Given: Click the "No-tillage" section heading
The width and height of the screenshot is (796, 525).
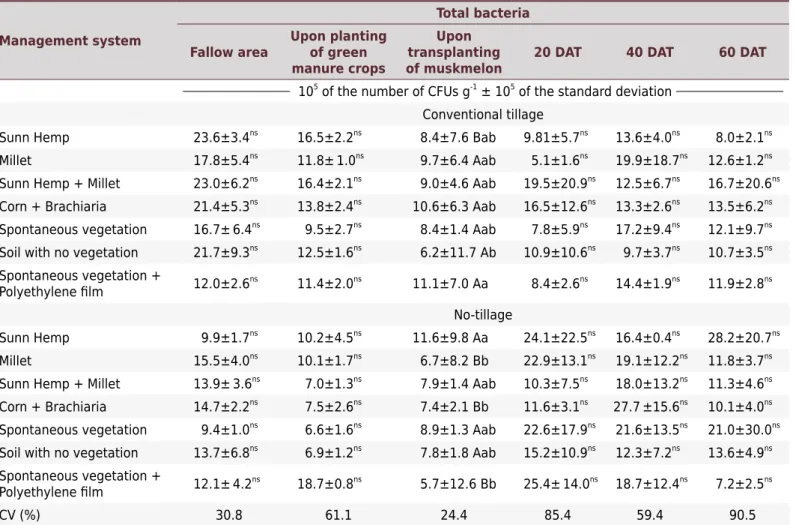Looking at the screenshot, I should 482,315.
